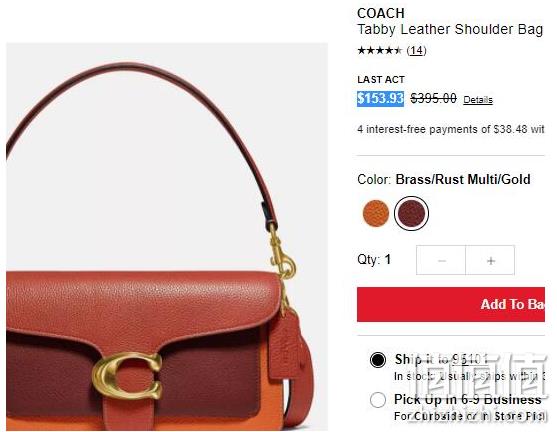The width and height of the screenshot is (557, 432).
Task: Click the star rating icons
Action: coord(379,50)
